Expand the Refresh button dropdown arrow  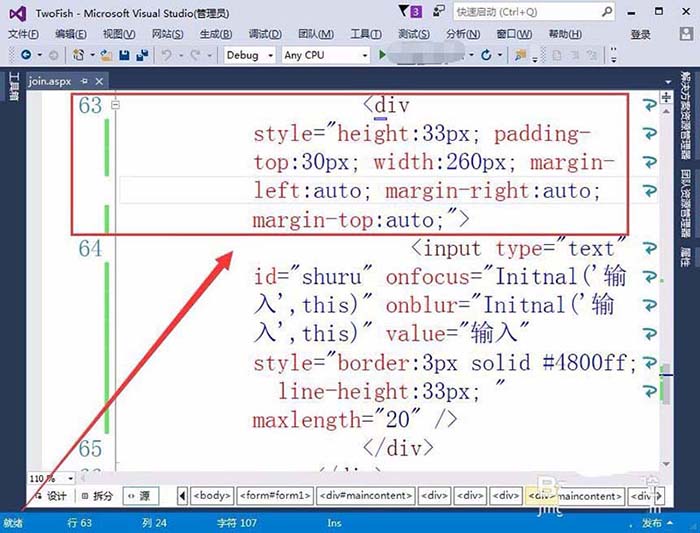click(500, 55)
